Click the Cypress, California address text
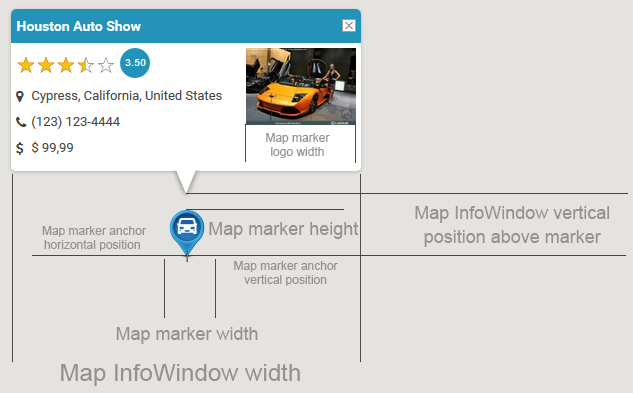The image size is (633, 393). click(x=127, y=96)
